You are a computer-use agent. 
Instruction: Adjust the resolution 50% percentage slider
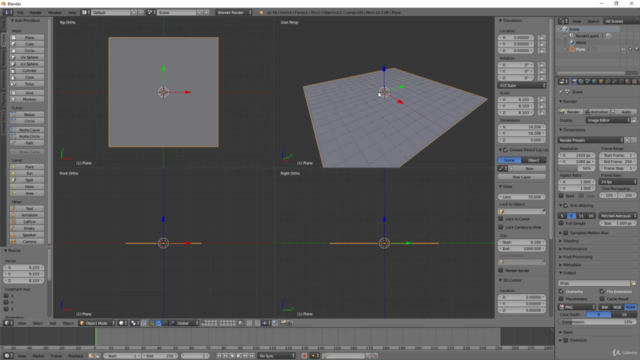(577, 168)
